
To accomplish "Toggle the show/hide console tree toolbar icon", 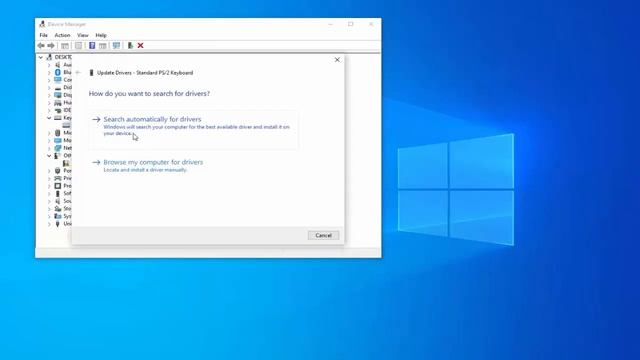I will [x=65, y=46].
